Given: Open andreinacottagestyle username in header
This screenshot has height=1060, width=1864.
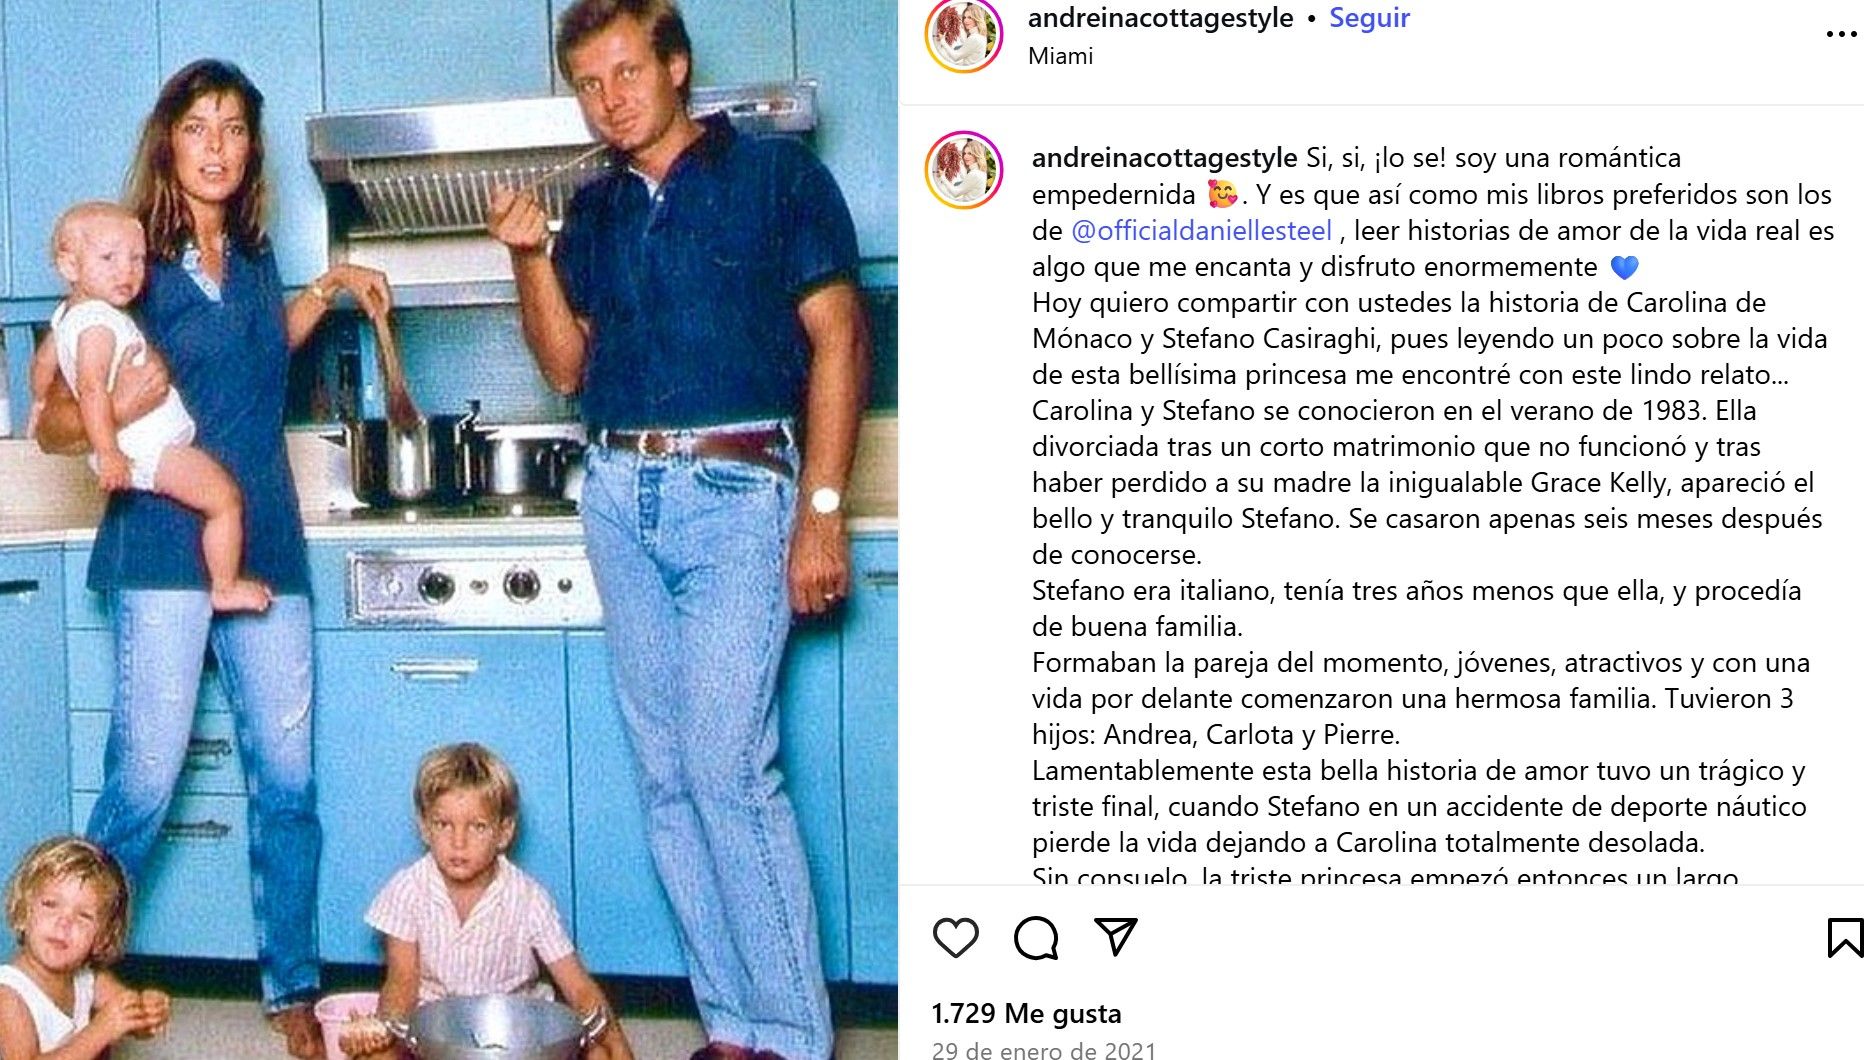Looking at the screenshot, I should 1160,18.
